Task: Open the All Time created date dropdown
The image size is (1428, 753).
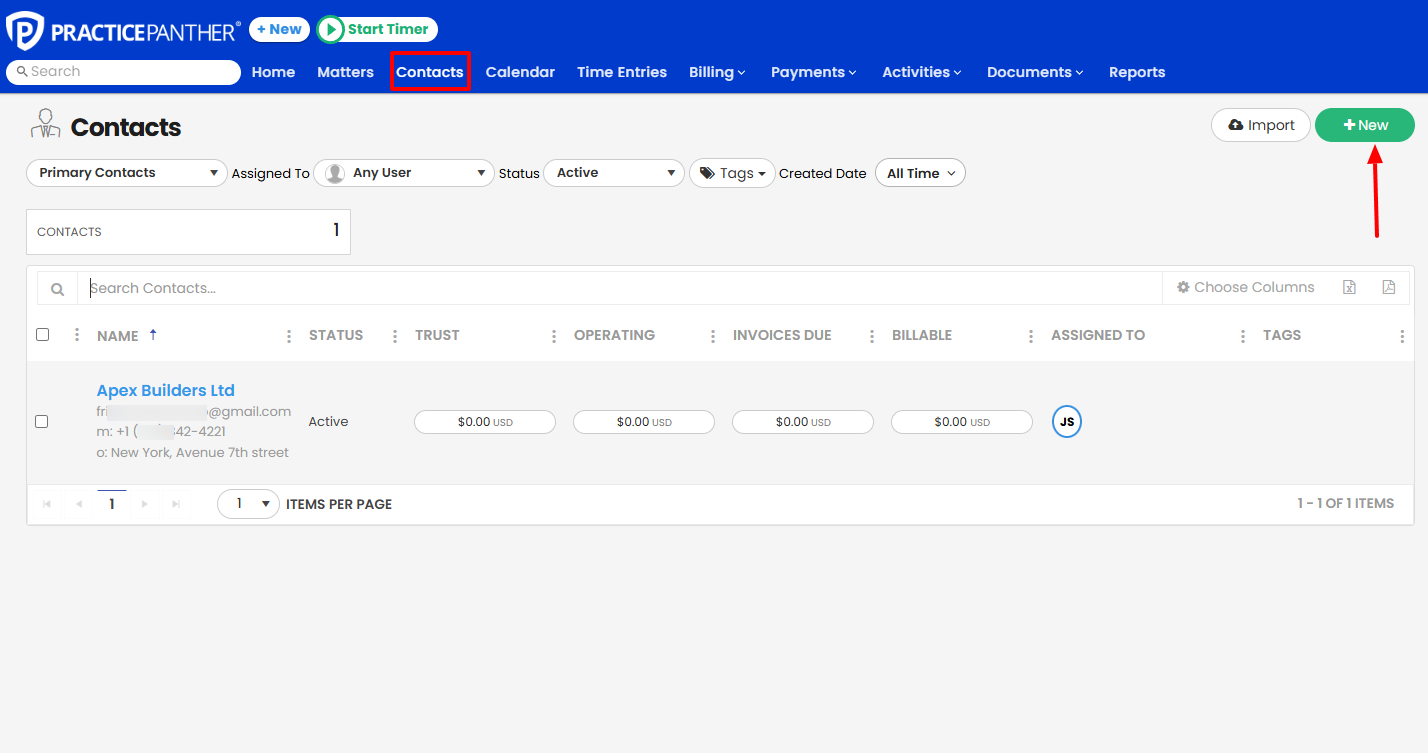Action: 919,172
